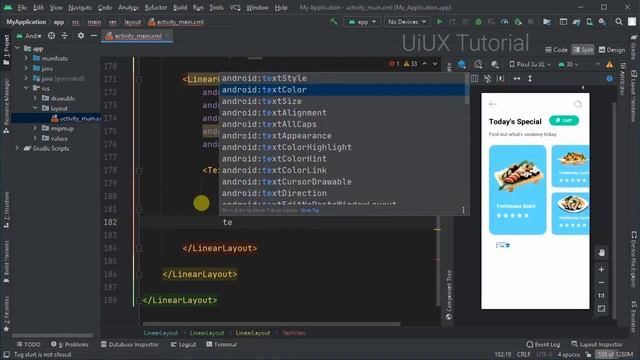Click the search everywhere magnifier icon
The width and height of the screenshot is (640, 360).
click(x=619, y=22)
